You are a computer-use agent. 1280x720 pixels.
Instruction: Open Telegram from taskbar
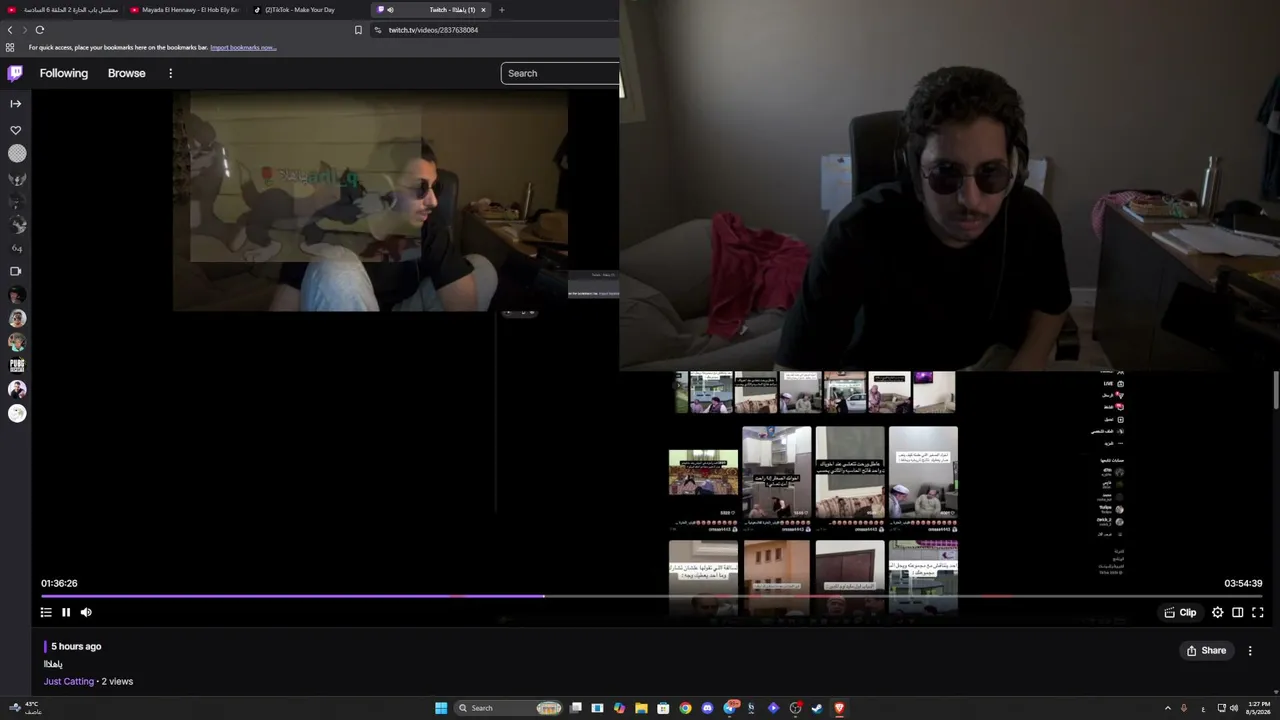point(730,708)
